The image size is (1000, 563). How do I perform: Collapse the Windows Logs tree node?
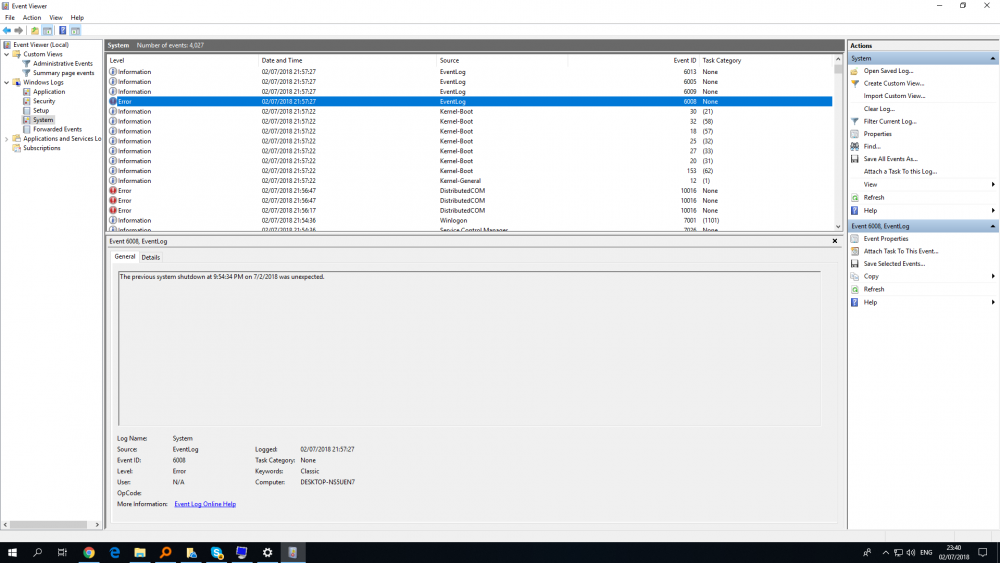[x=7, y=82]
